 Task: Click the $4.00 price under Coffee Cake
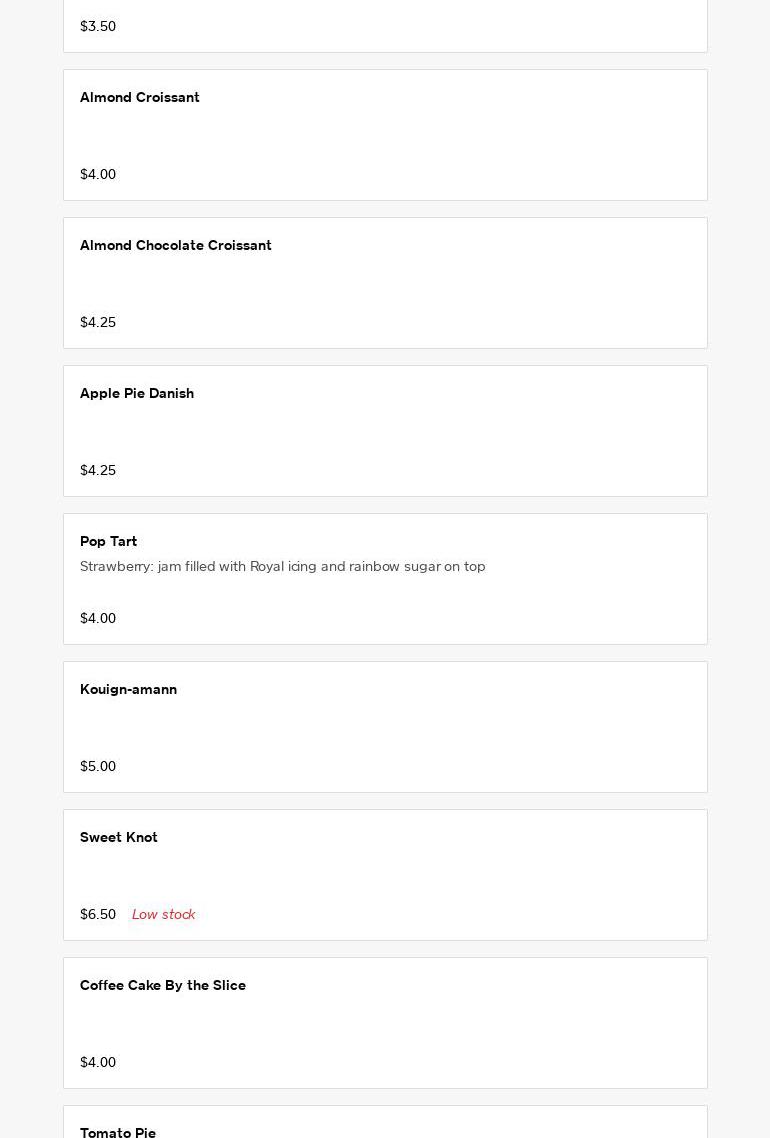pos(98,1063)
